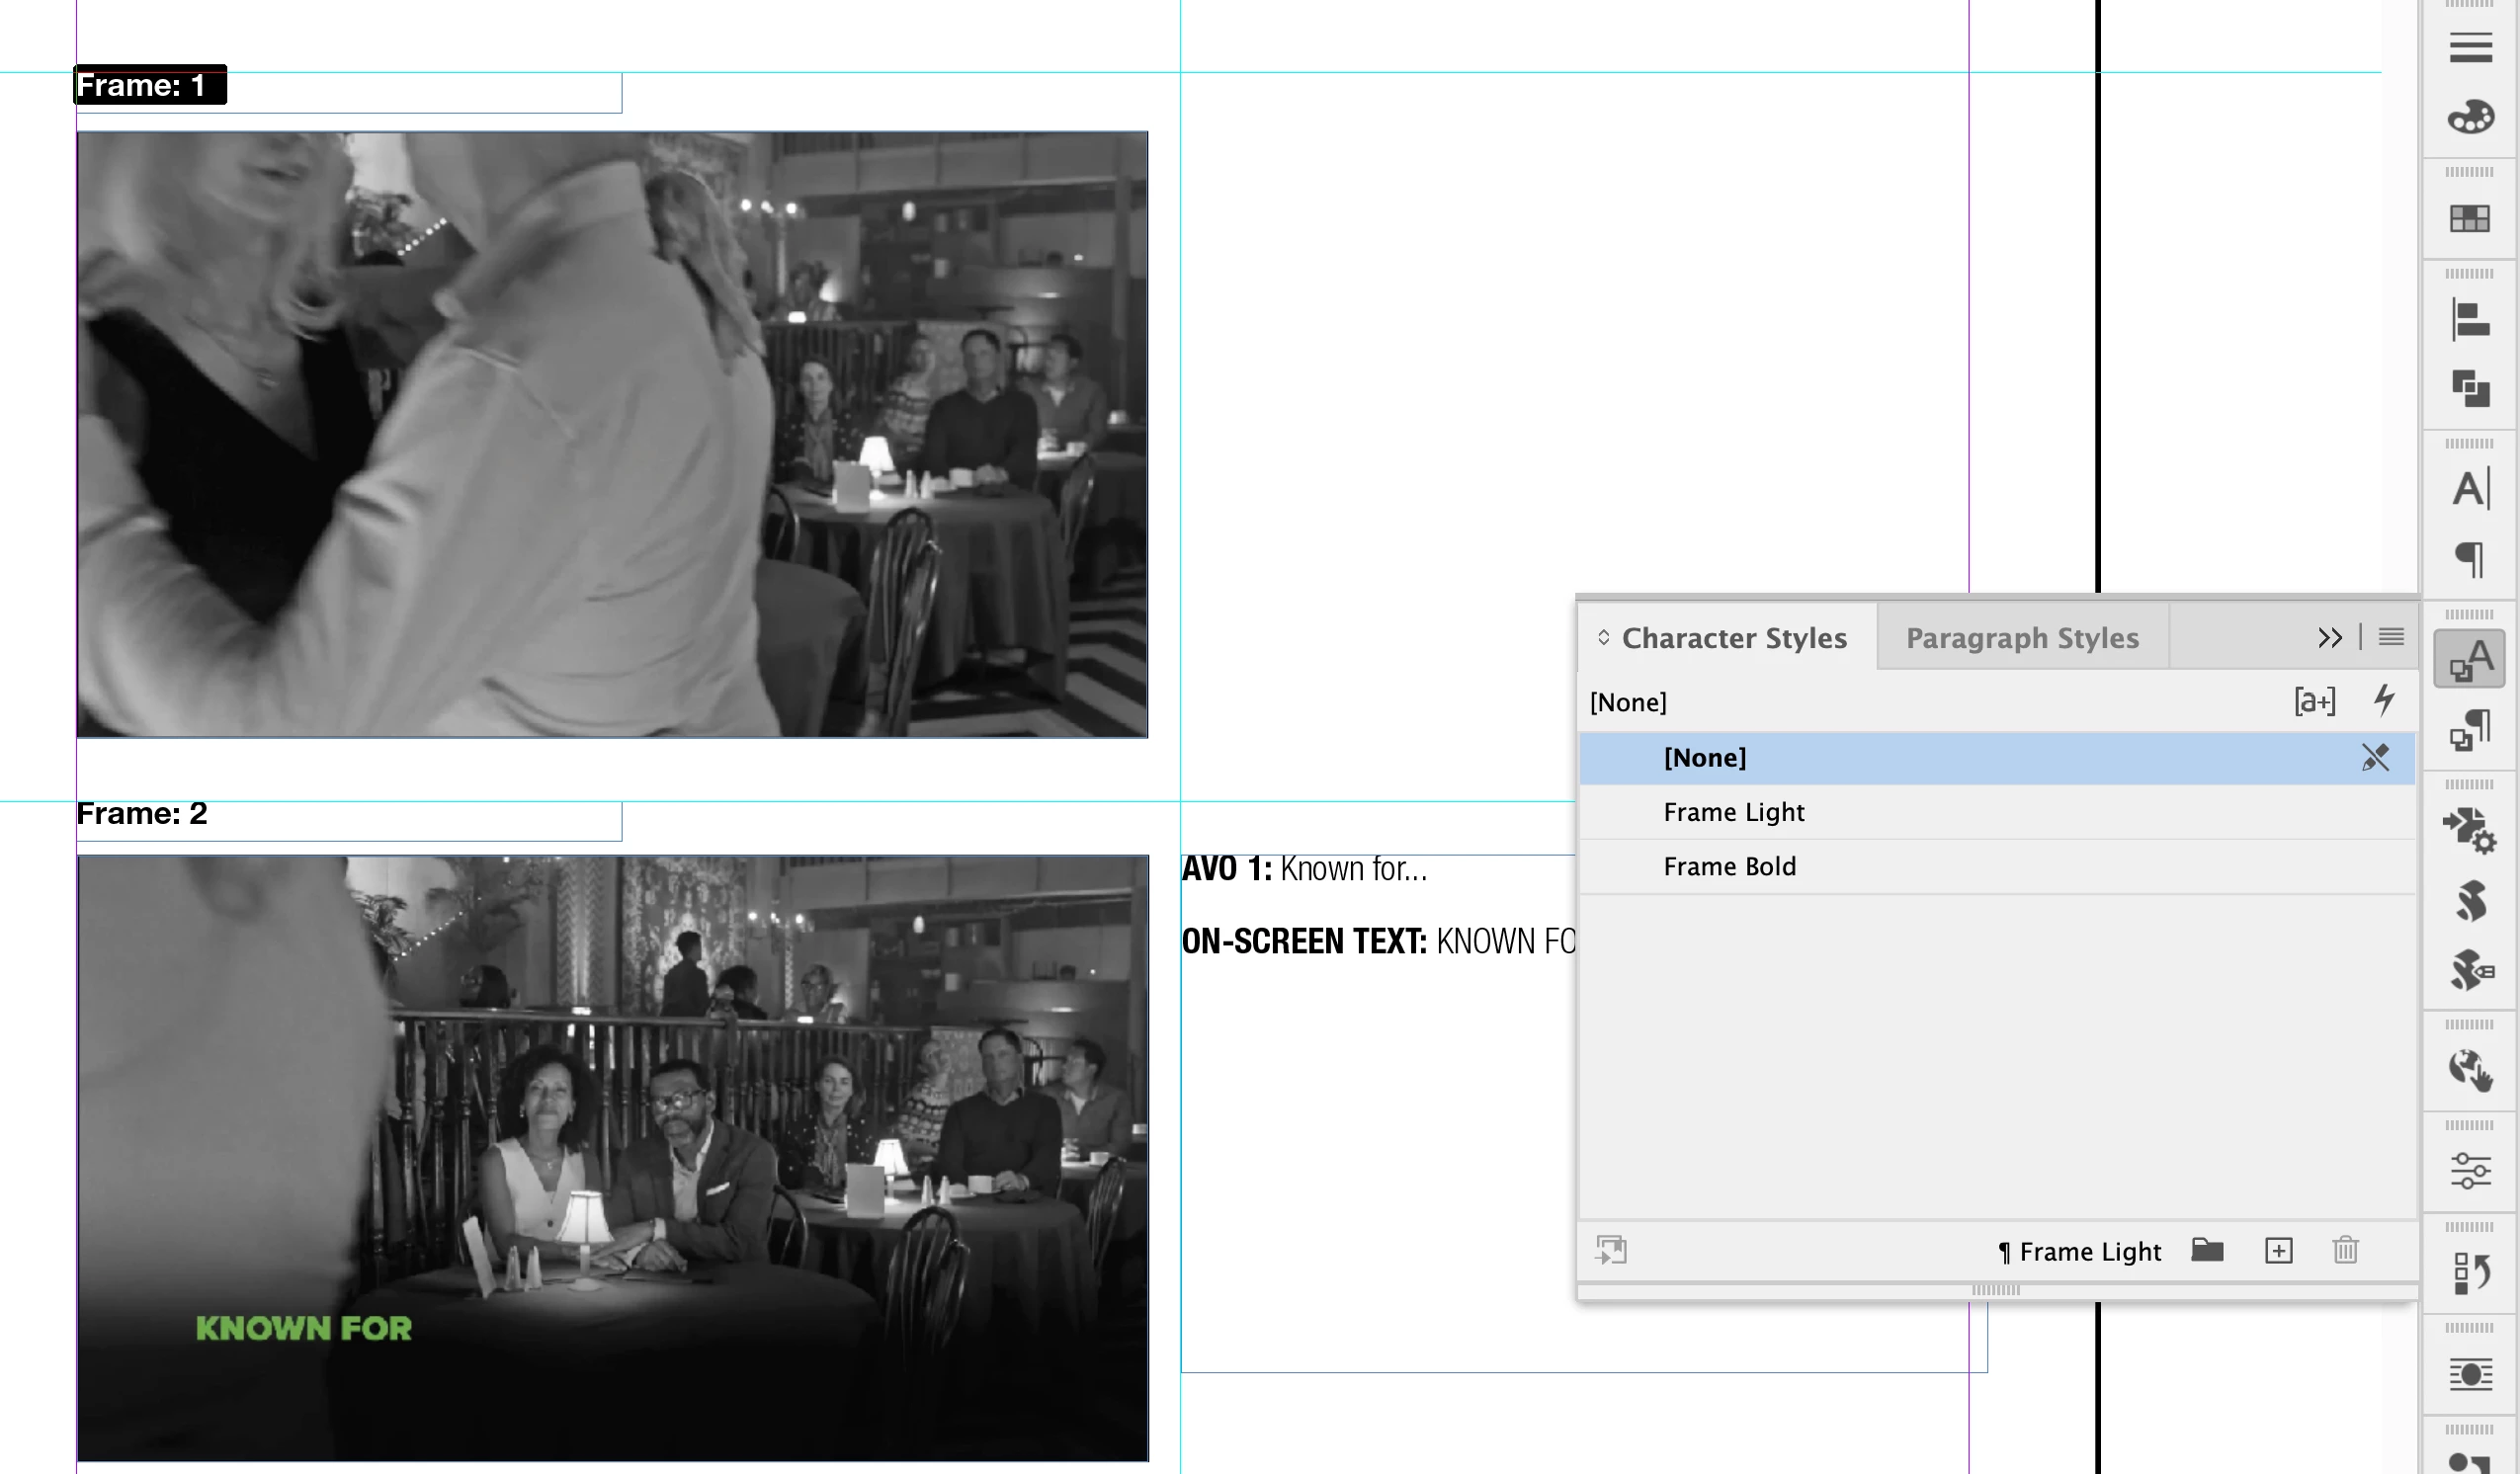2520x1474 pixels.
Task: Open the Color palette panel
Action: pos(2470,117)
